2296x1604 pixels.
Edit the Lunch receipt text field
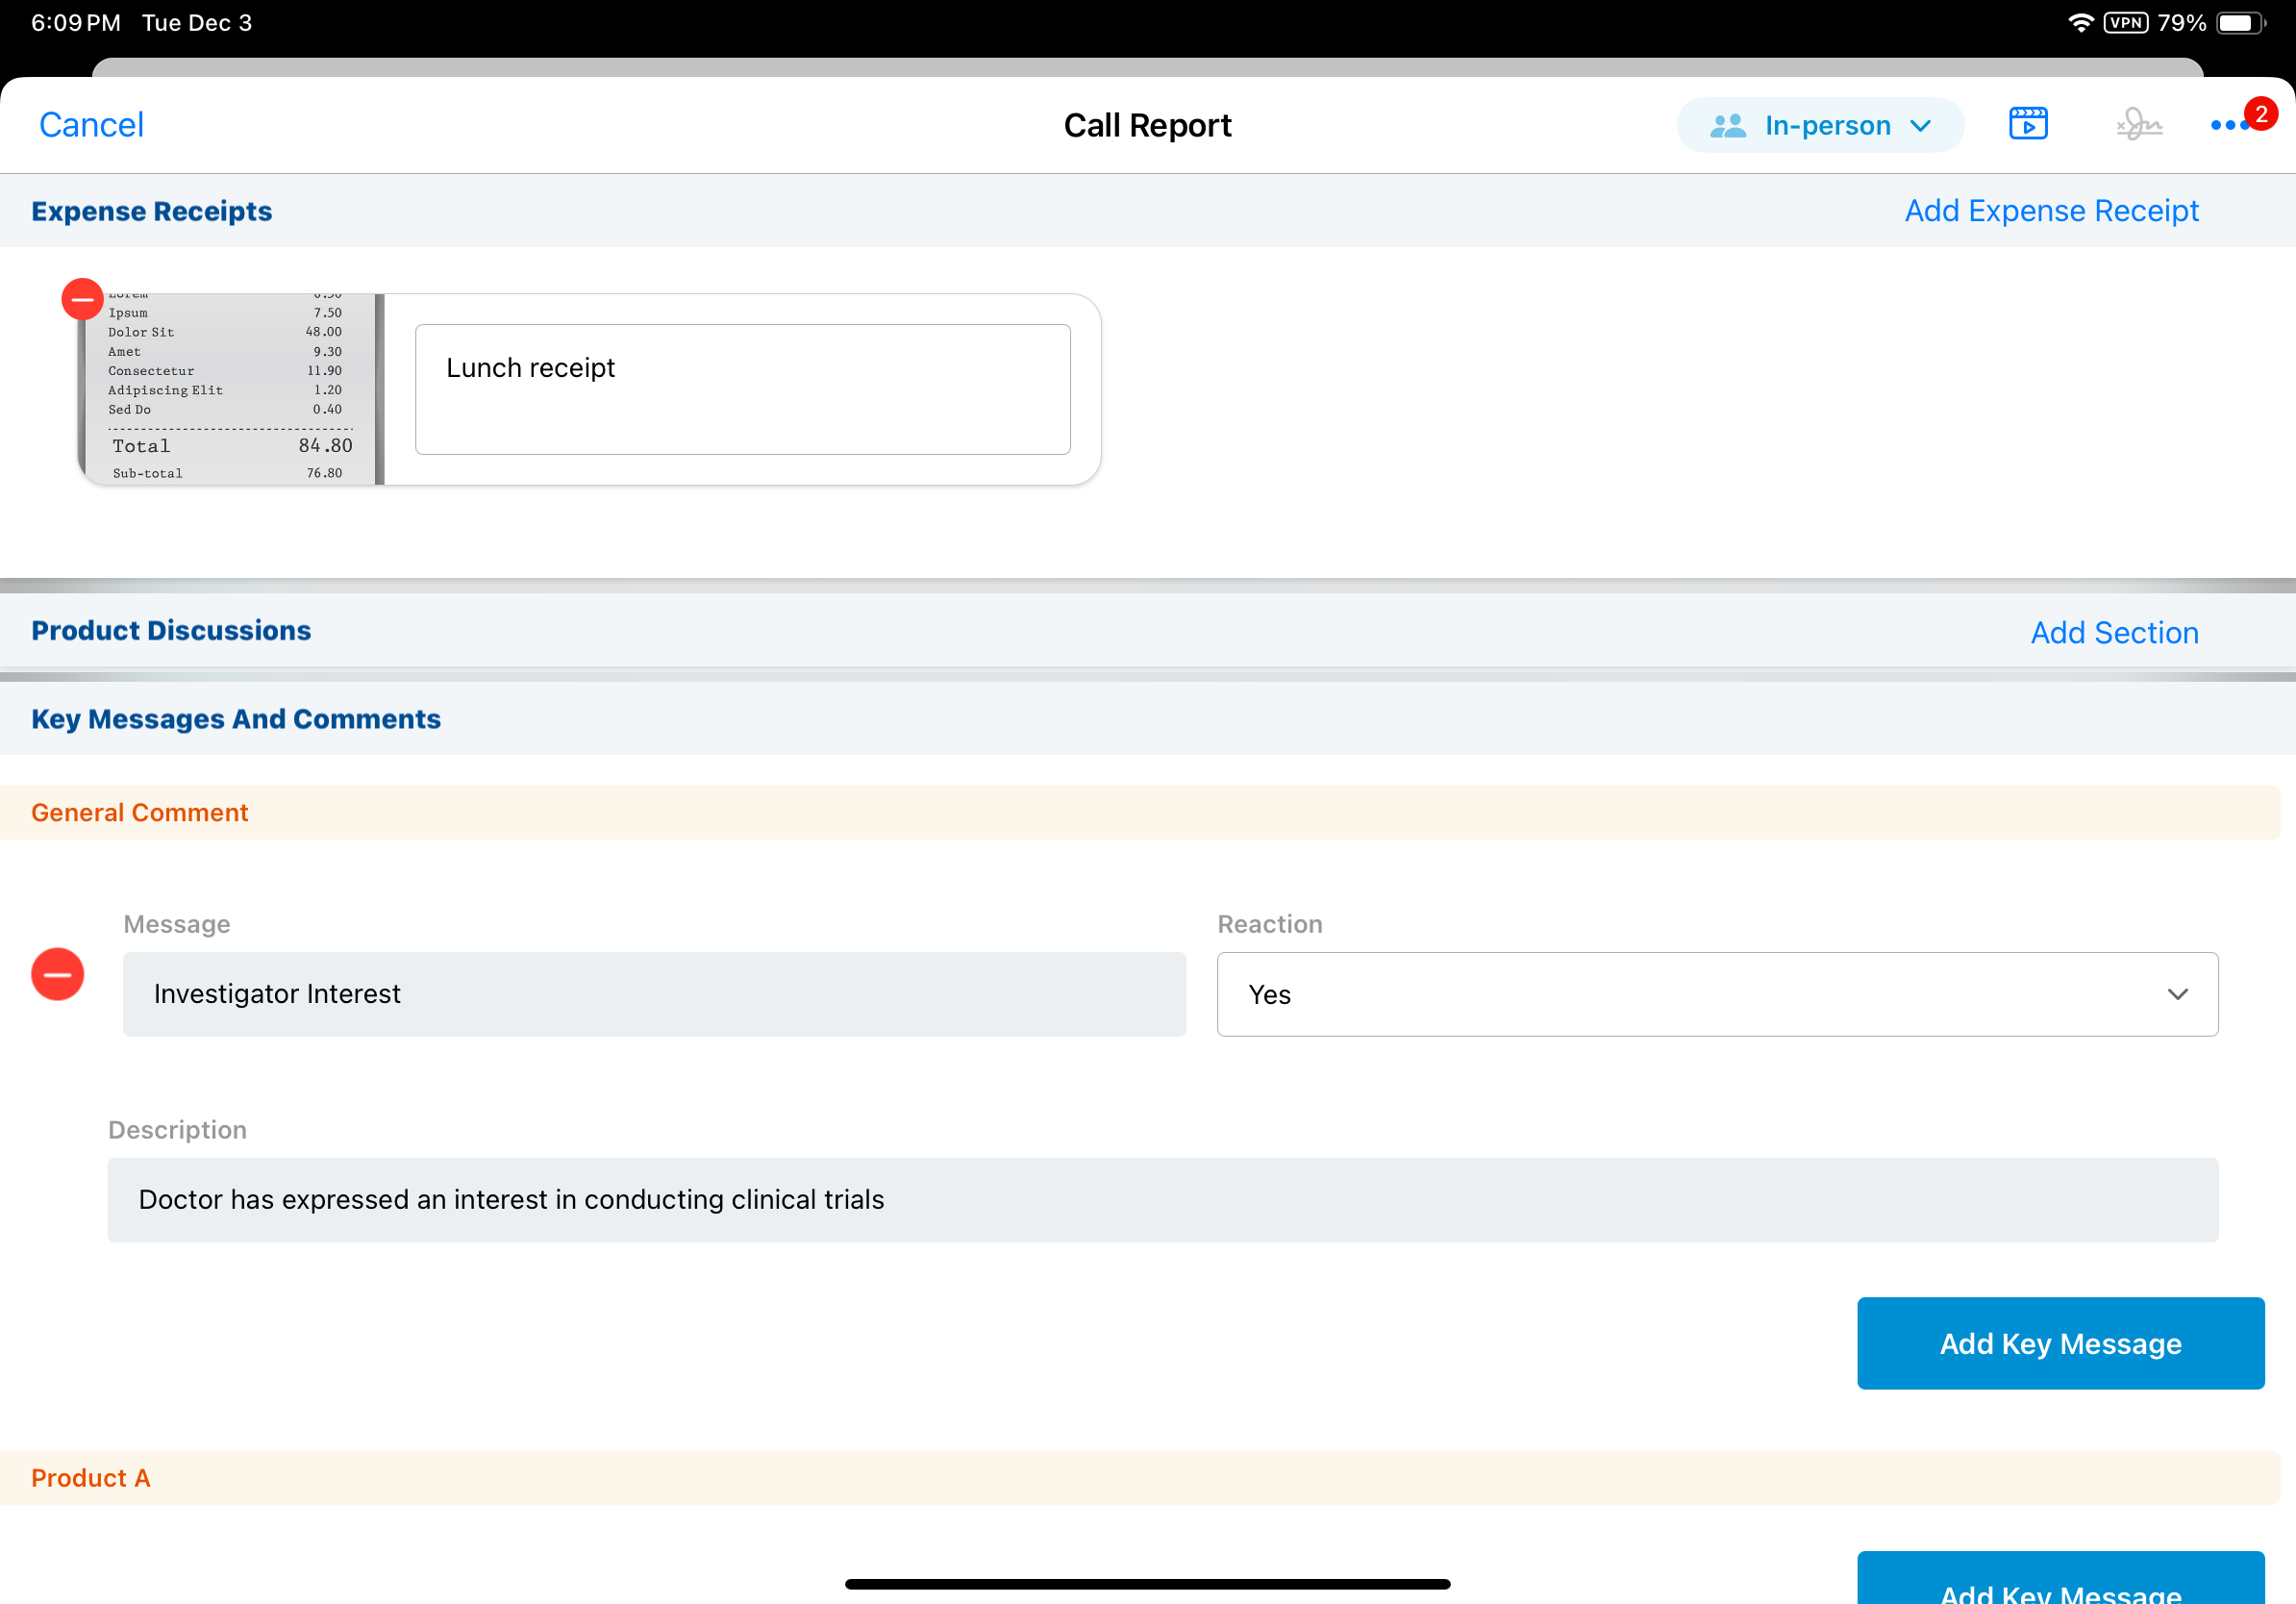coord(742,389)
